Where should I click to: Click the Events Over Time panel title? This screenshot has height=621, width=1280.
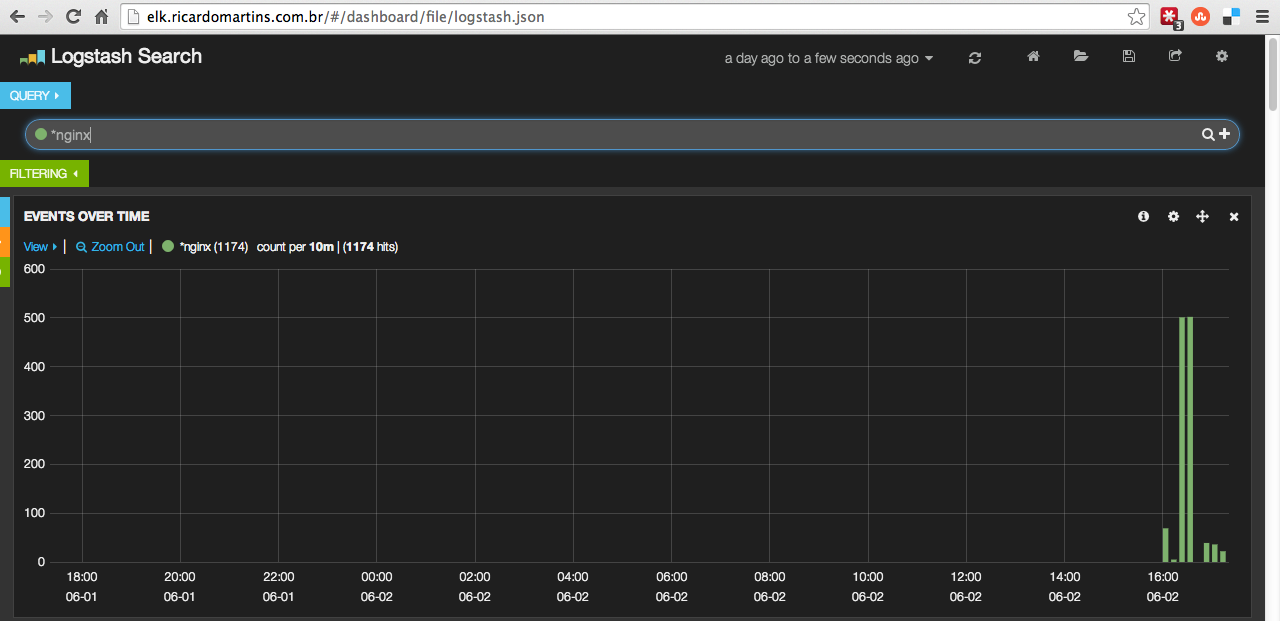click(x=87, y=216)
